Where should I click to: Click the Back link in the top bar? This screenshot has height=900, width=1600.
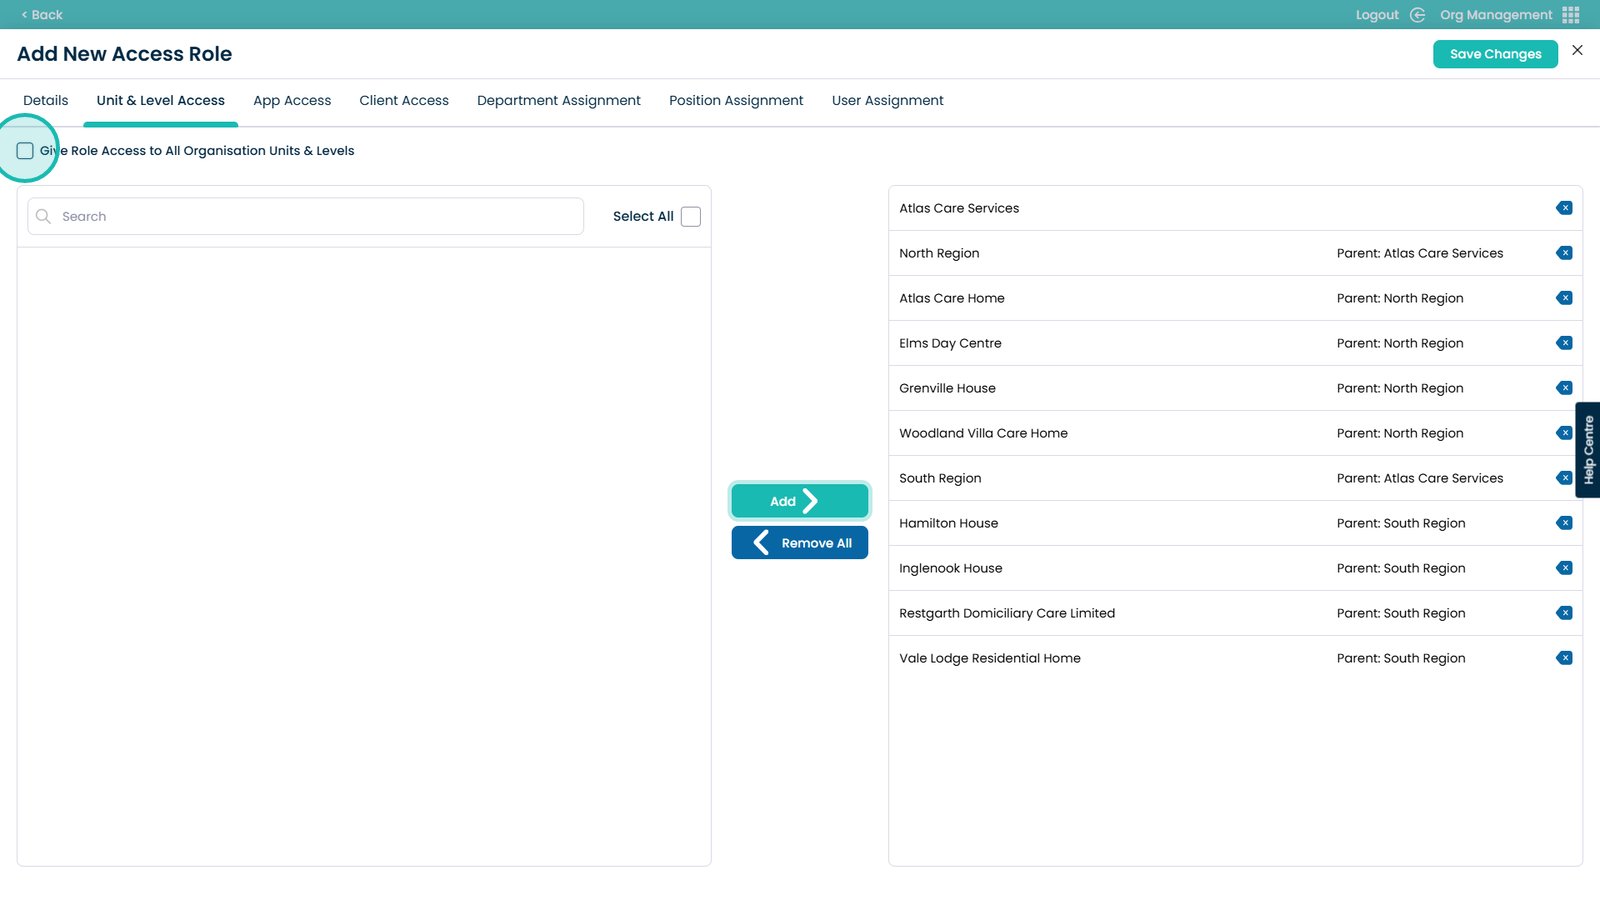(42, 15)
